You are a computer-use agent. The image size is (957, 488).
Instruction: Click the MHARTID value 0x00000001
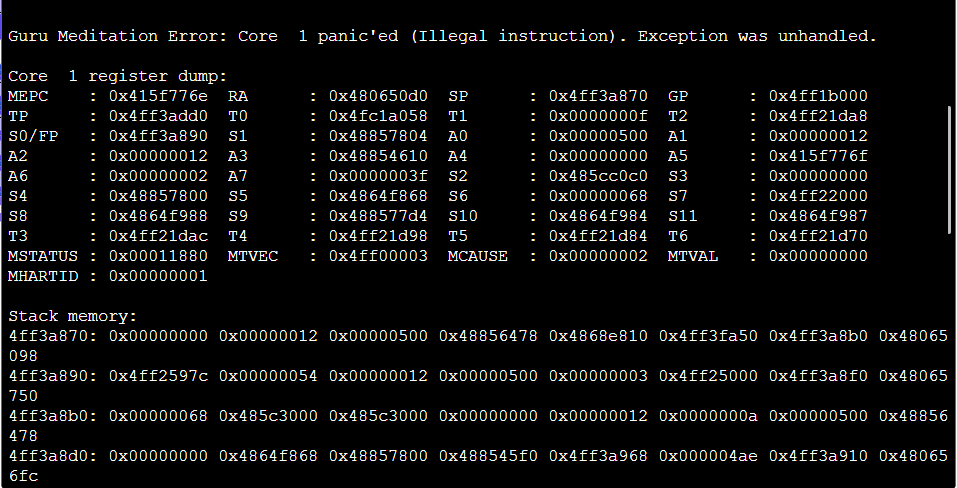[x=159, y=277]
